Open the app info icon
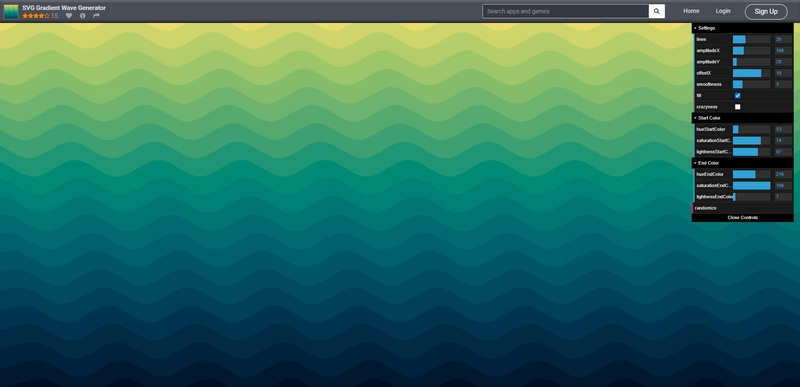The width and height of the screenshot is (800, 387). (83, 16)
